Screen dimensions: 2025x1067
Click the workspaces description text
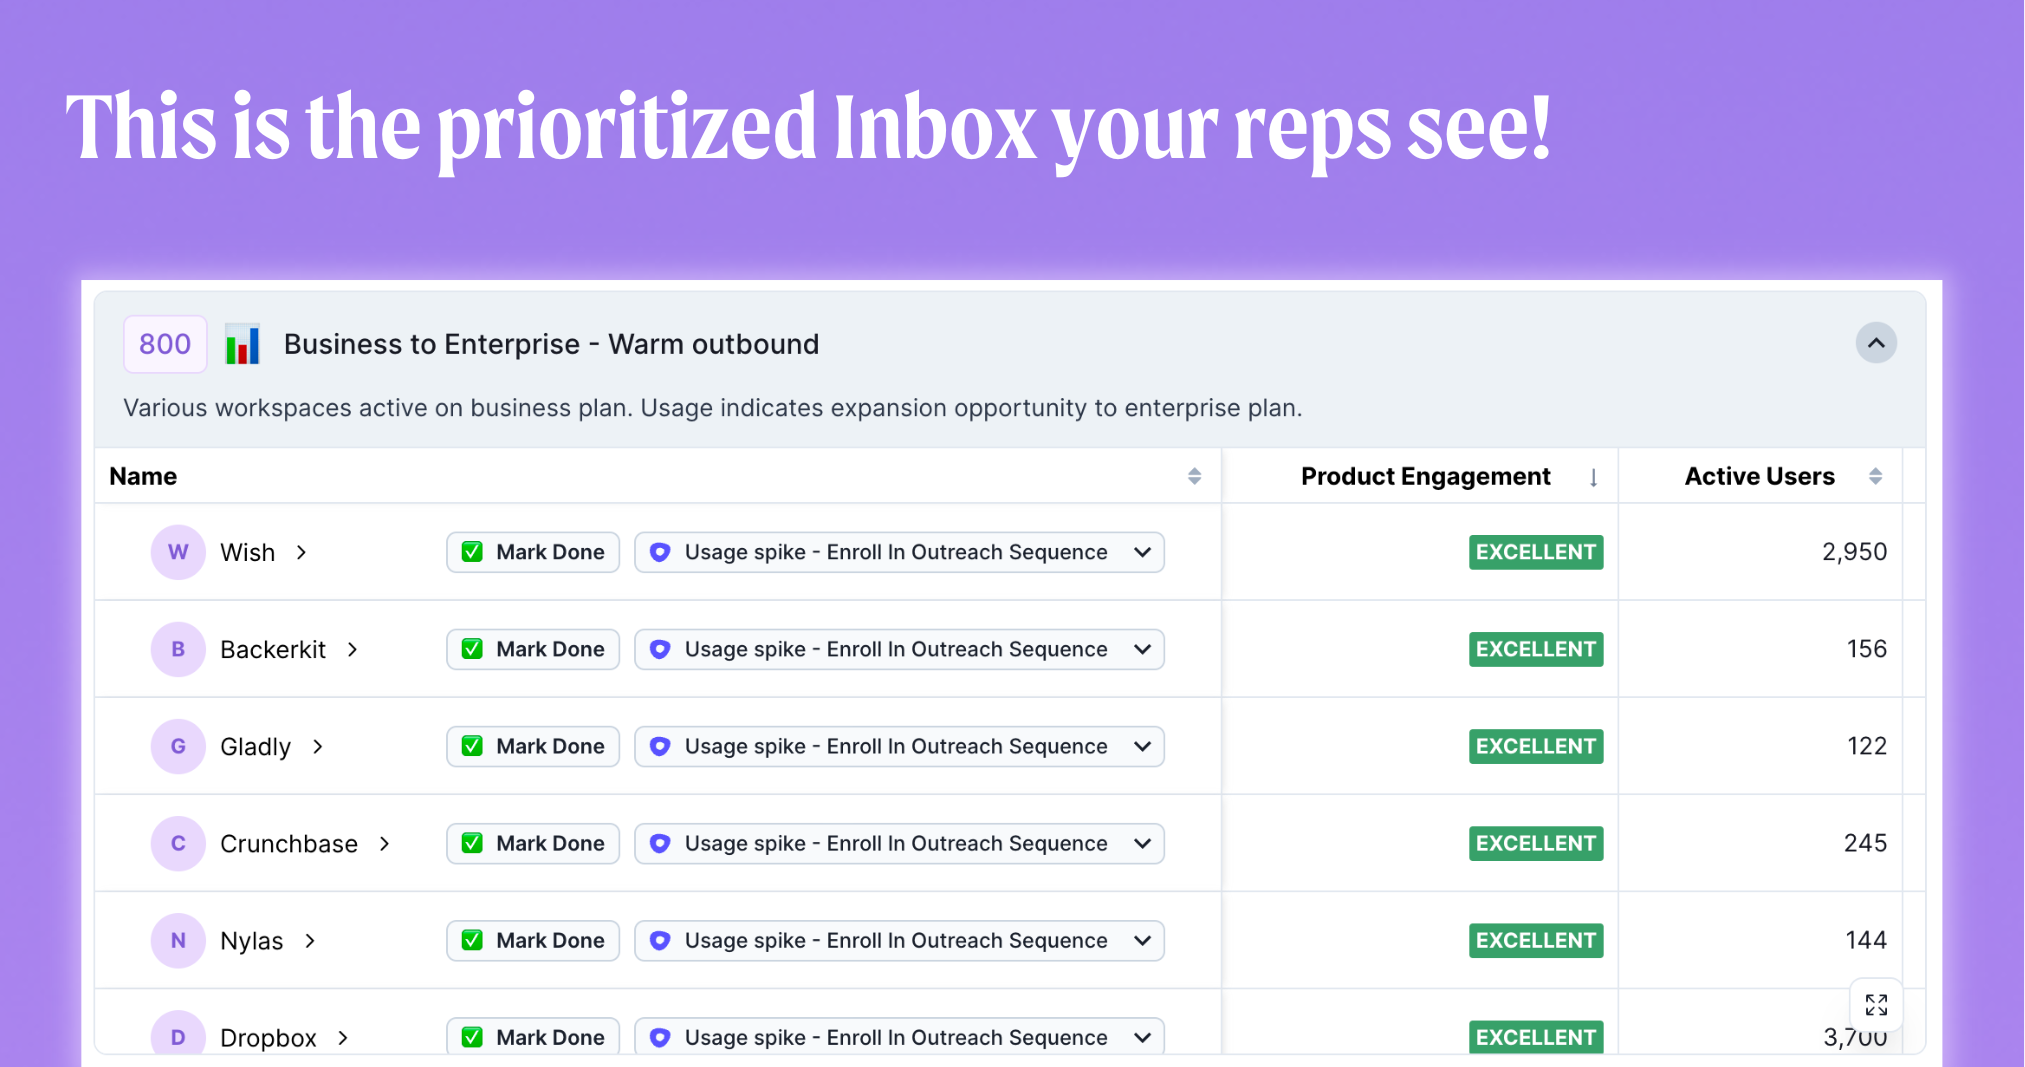(712, 408)
